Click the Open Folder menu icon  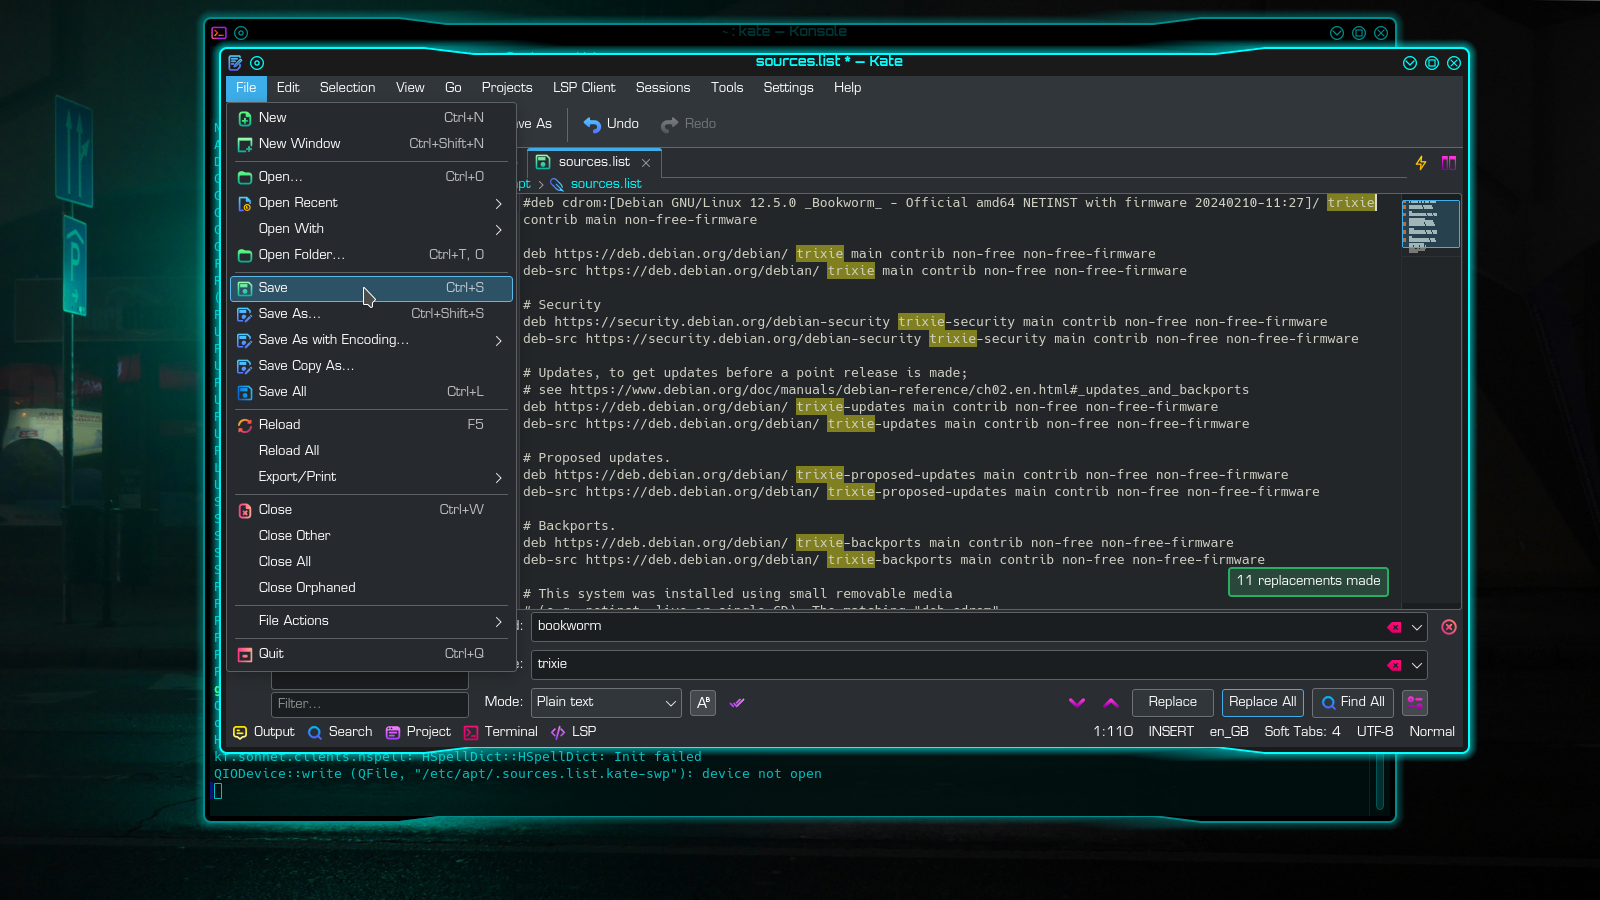coord(245,255)
